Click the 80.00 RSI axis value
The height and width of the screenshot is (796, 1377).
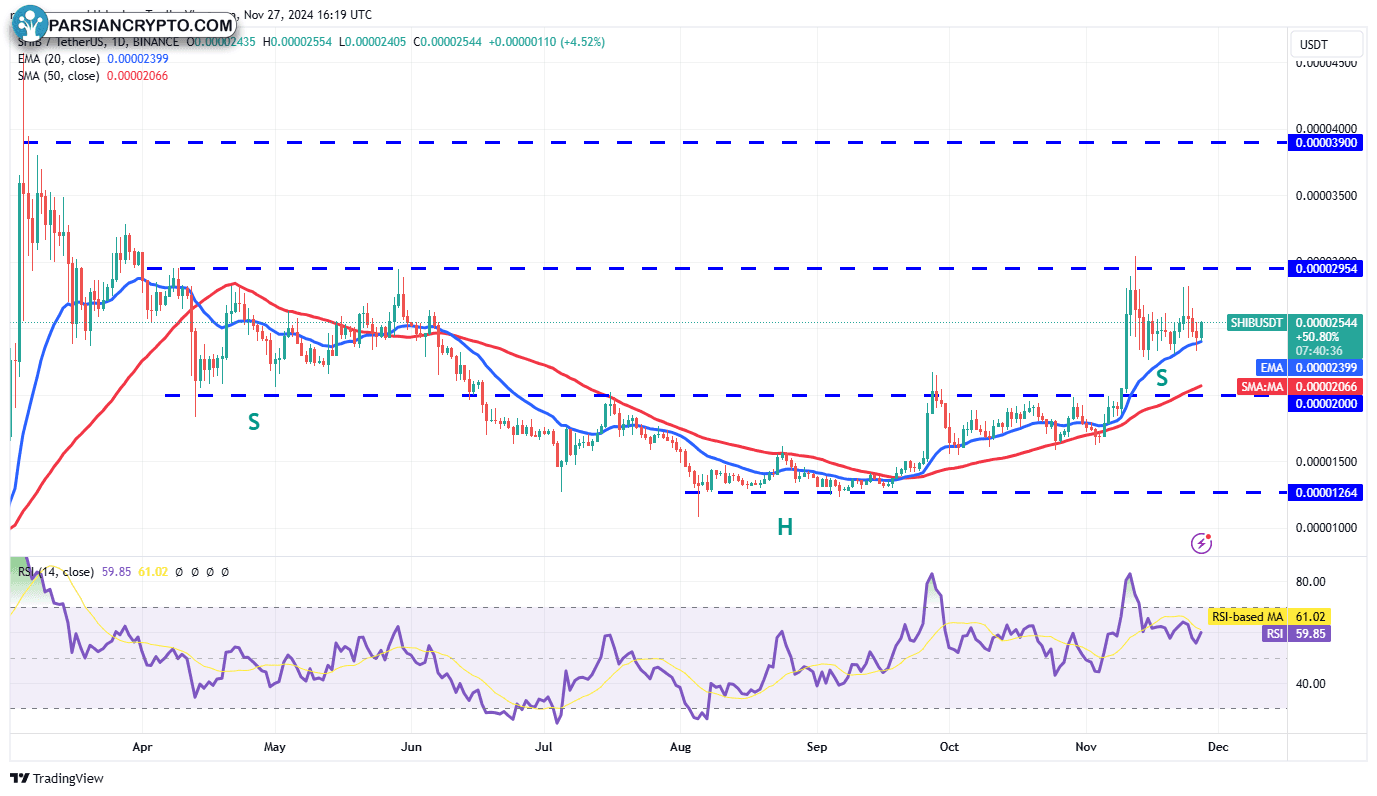(1310, 582)
